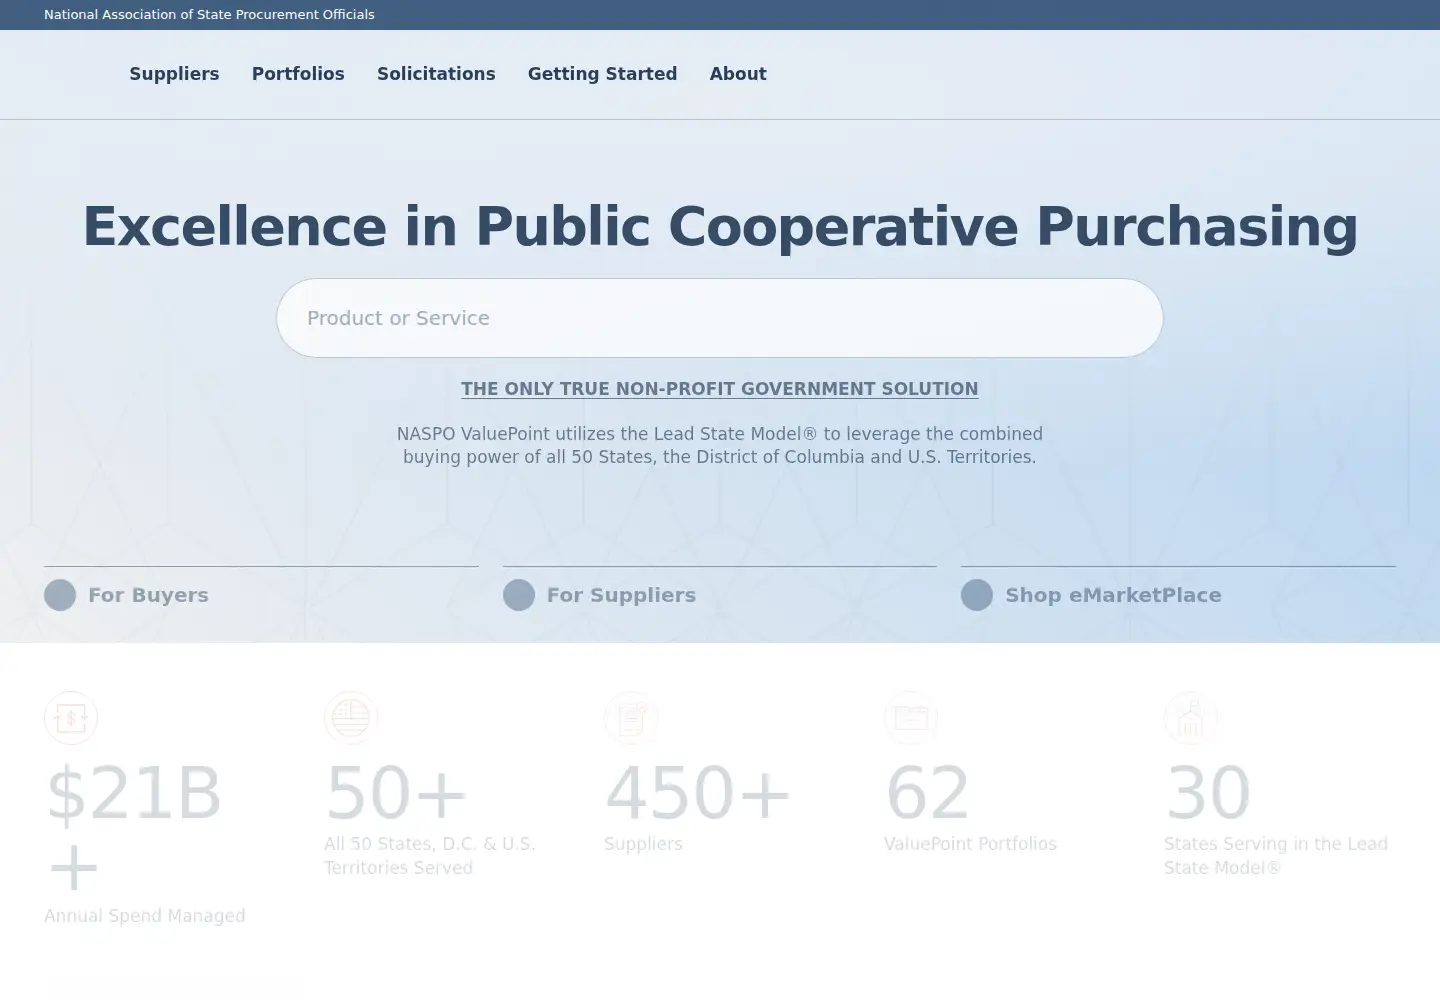Click the circle icon beside For Suppliers
Screen dimensions: 1440x1000
tap(519, 595)
